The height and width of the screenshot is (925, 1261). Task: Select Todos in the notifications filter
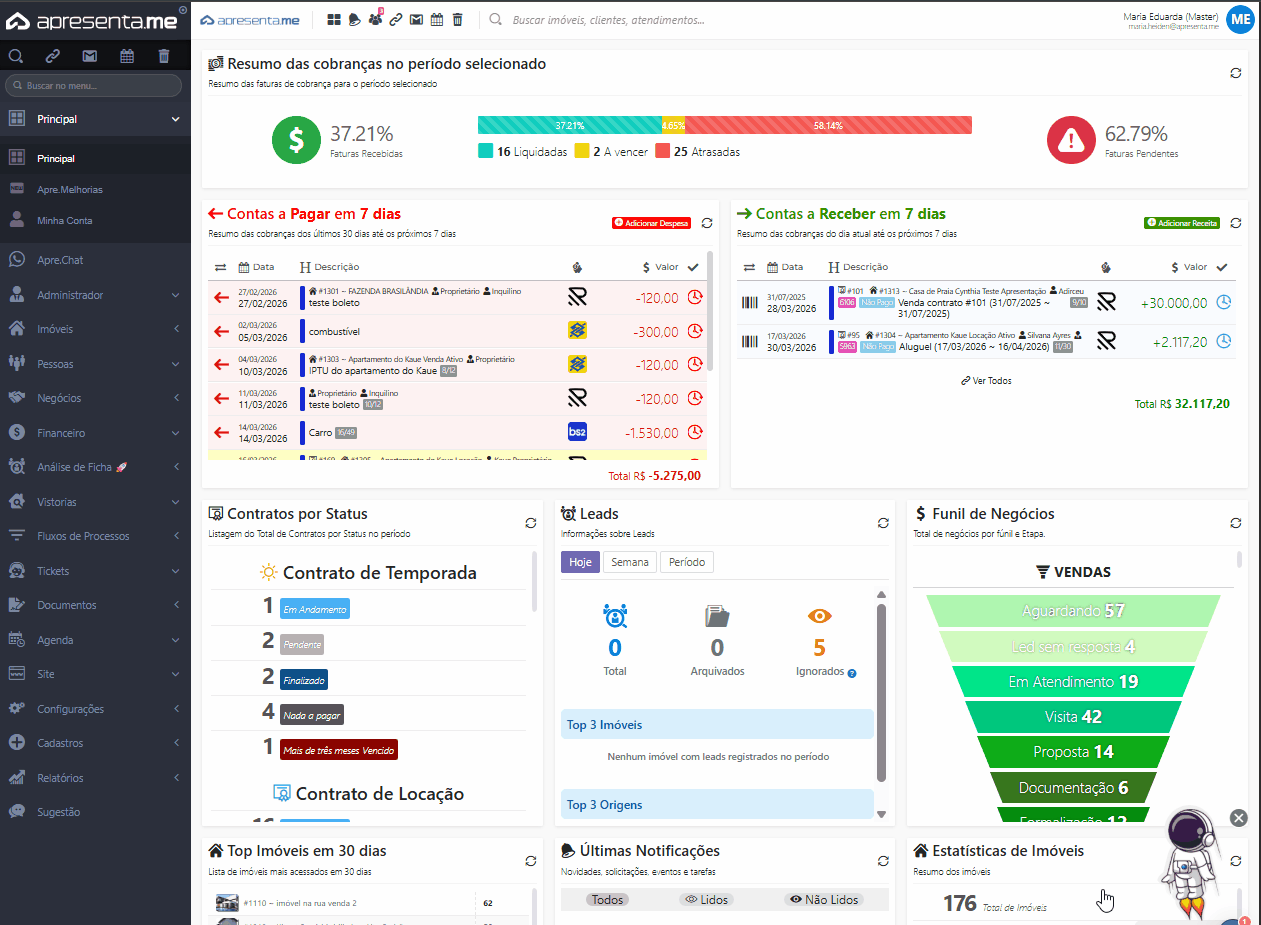pyautogui.click(x=607, y=899)
